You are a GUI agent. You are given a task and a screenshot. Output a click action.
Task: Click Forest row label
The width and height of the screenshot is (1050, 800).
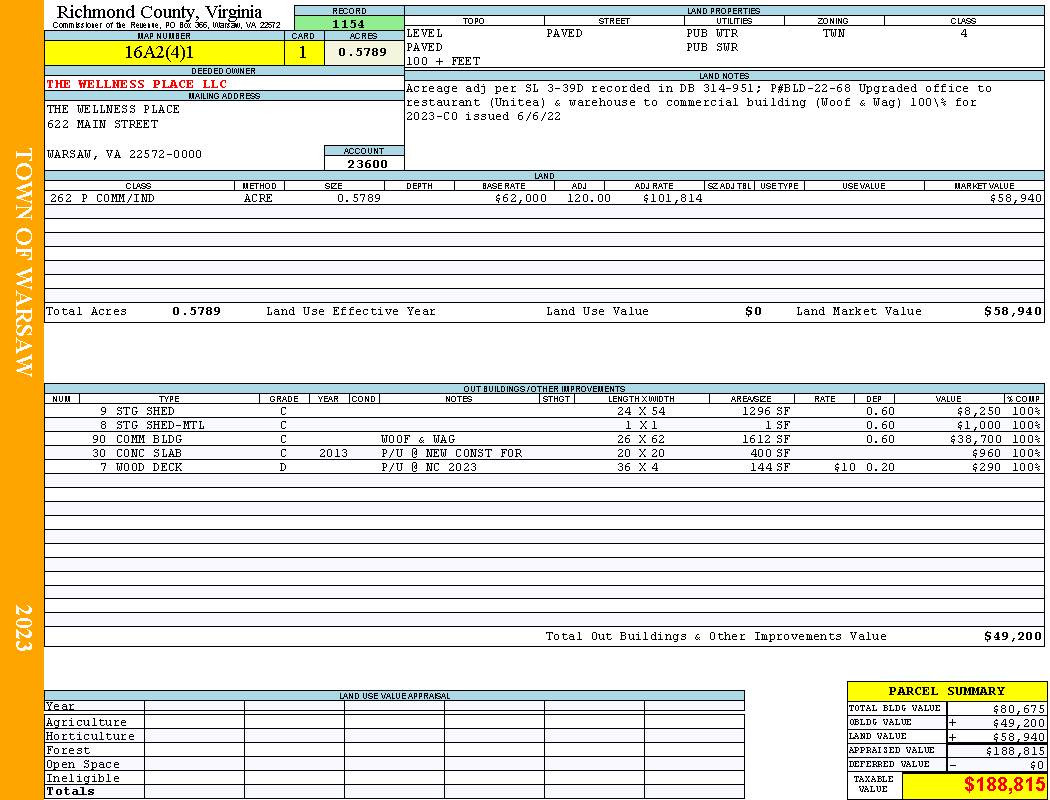point(68,750)
